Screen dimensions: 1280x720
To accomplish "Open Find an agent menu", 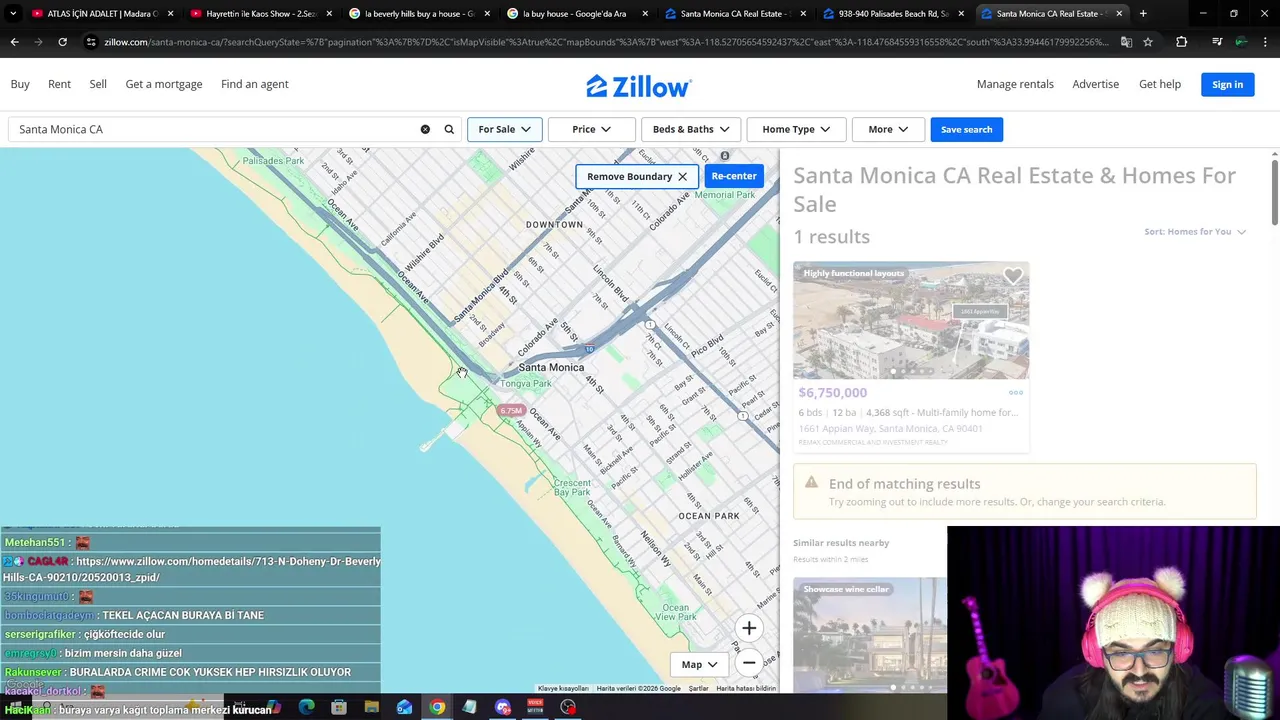I will click(x=255, y=84).
